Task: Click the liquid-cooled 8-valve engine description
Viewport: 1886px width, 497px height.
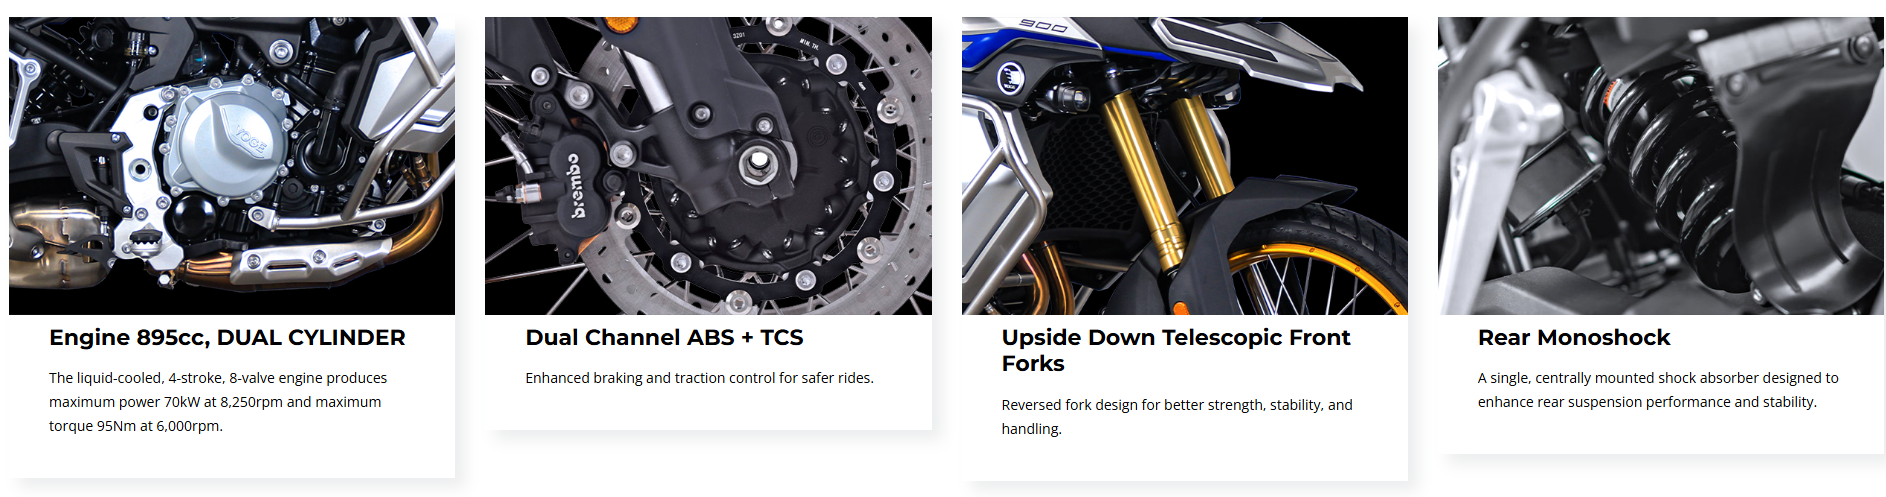Action: click(217, 402)
